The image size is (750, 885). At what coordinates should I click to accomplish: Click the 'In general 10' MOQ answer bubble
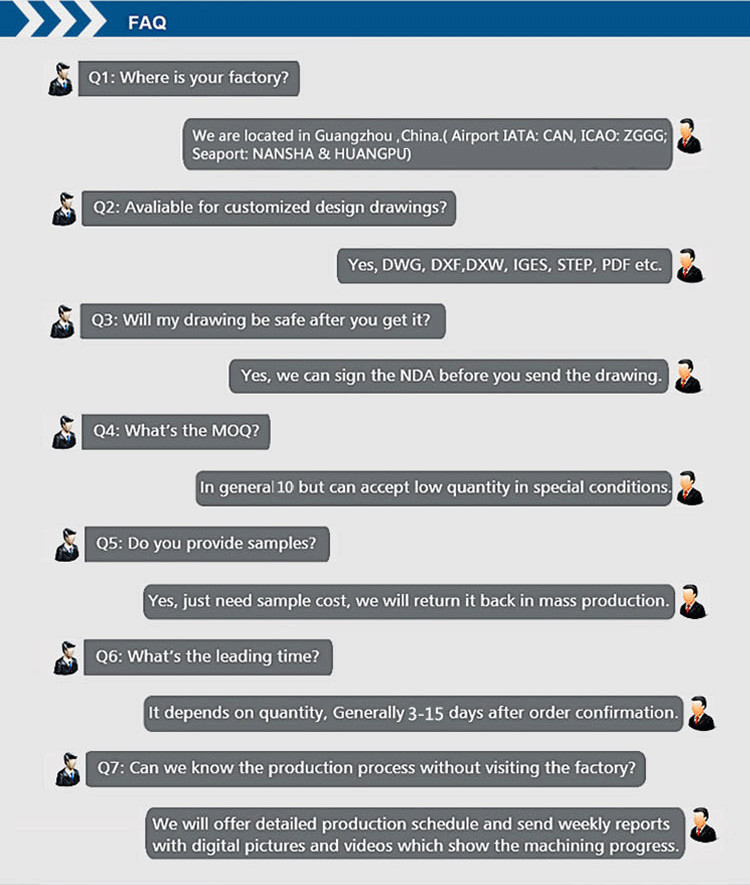(x=434, y=488)
